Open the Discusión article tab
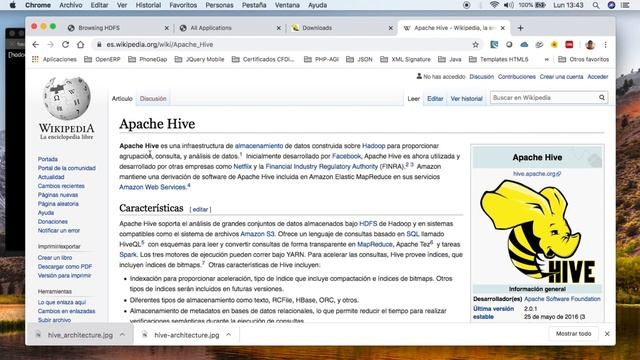 point(153,98)
